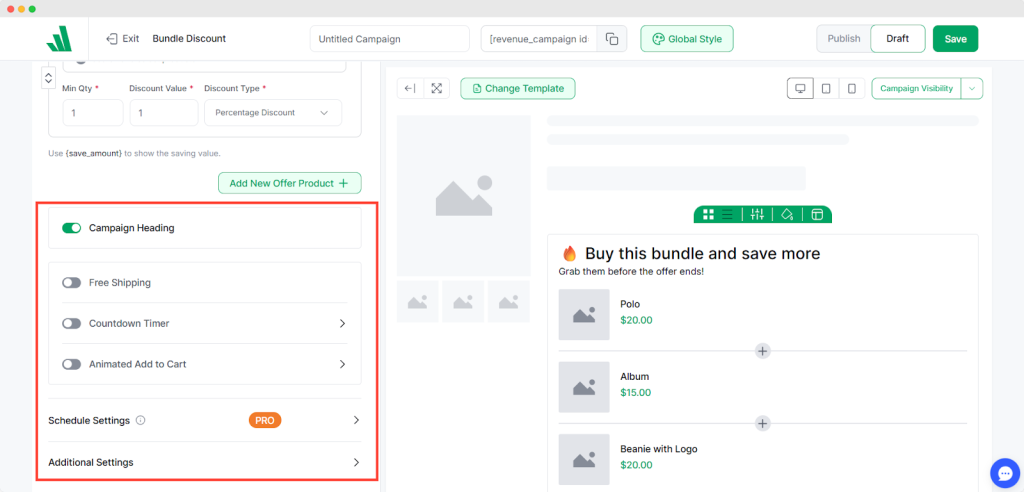Click Schedule Settings info icon
The image size is (1024, 492).
(140, 420)
